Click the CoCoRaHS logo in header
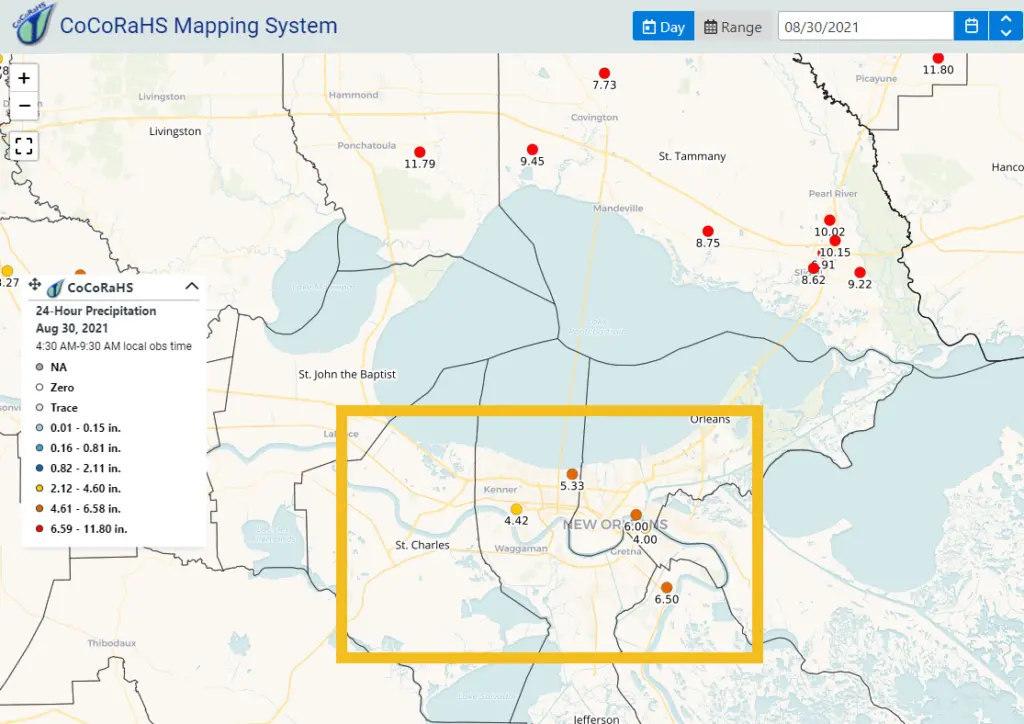Viewport: 1024px width, 724px height. 33,26
